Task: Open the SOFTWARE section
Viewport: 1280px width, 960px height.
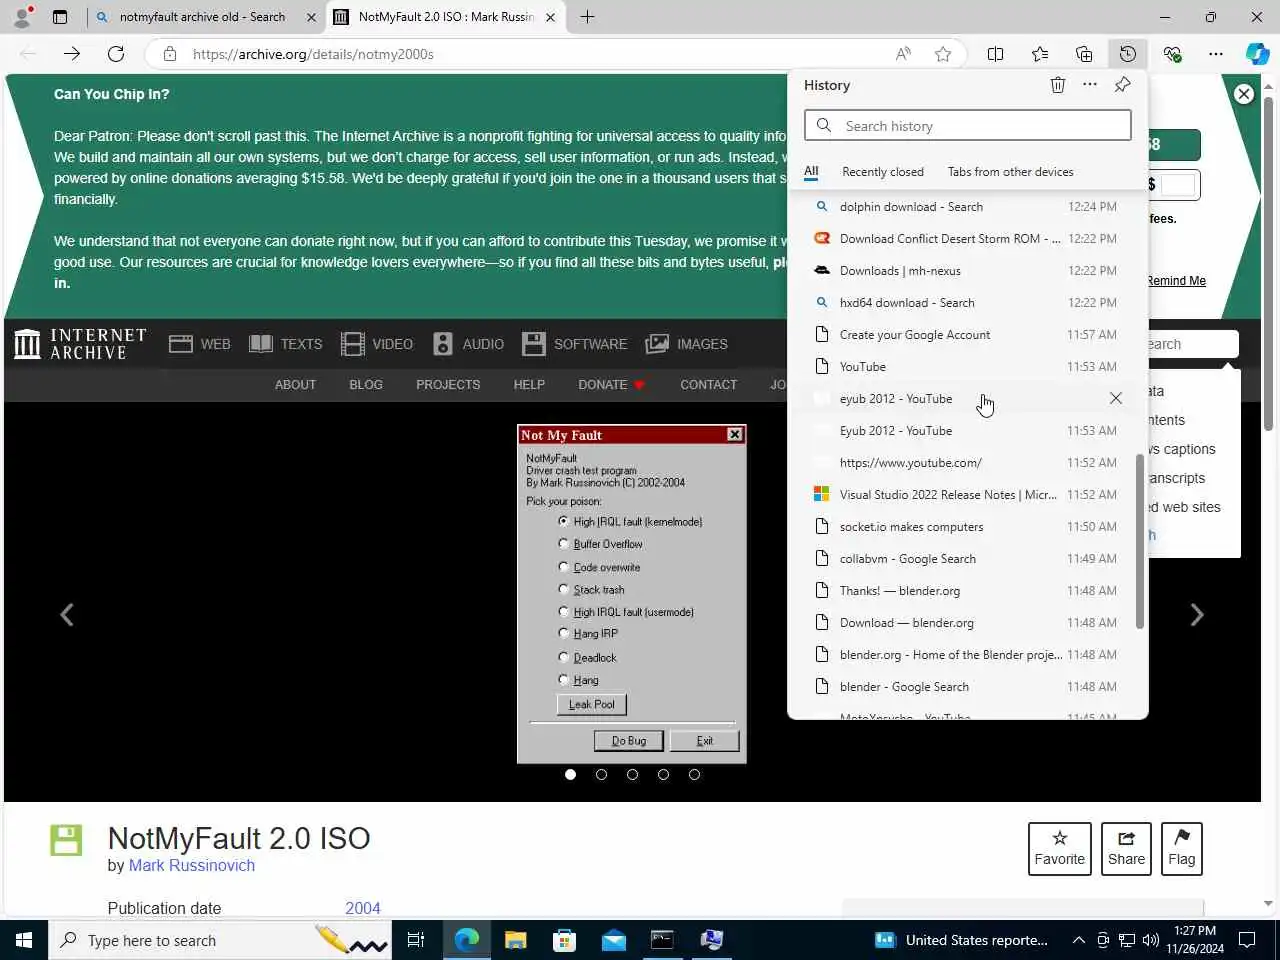Action: tap(575, 344)
